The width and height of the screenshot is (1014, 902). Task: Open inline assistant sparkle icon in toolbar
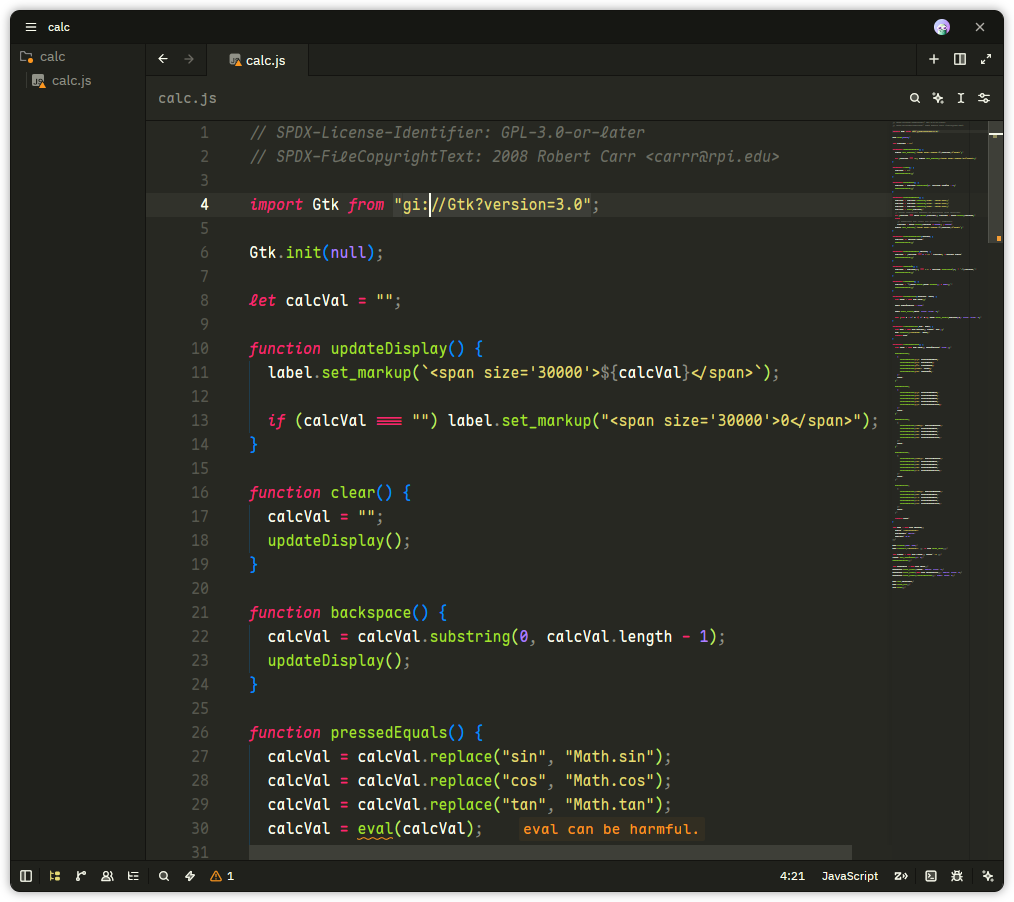pos(938,98)
